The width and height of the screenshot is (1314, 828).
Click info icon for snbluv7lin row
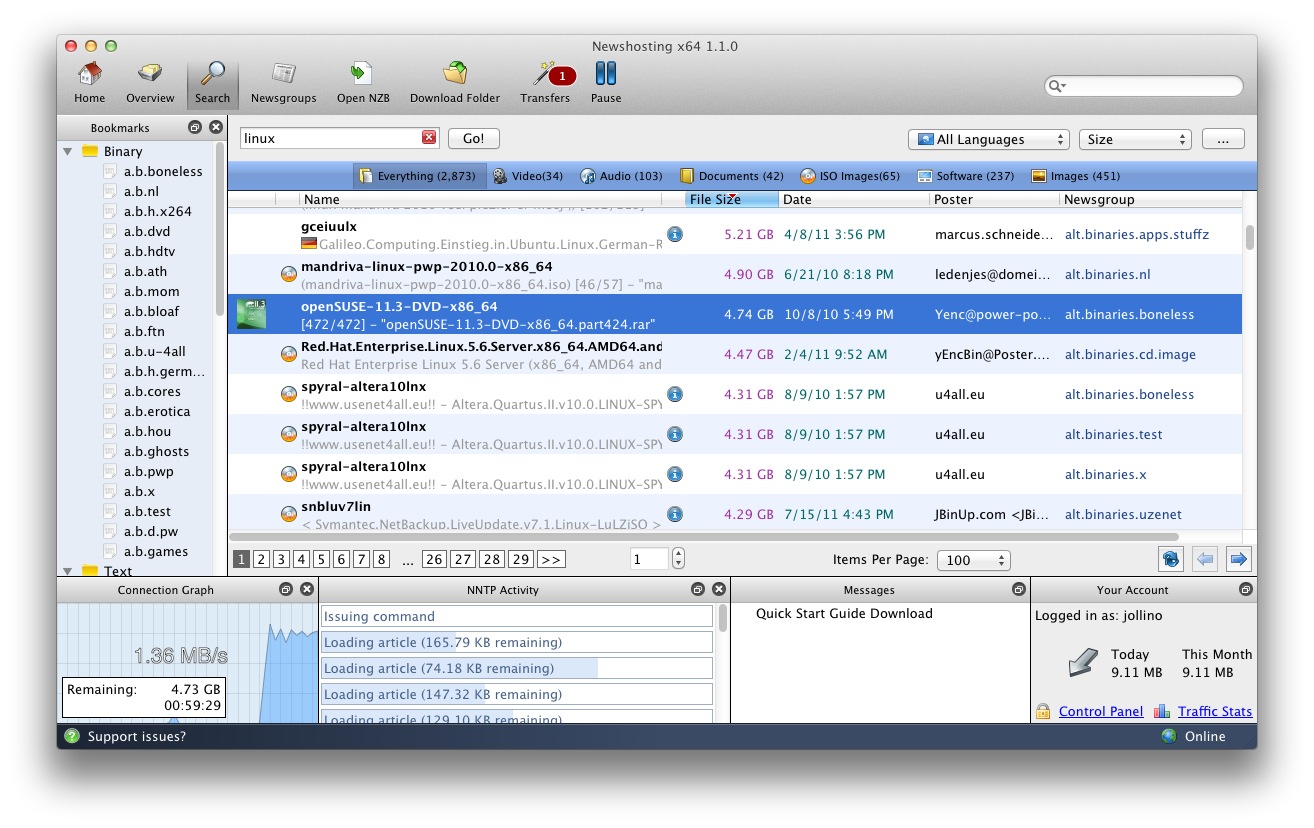675,514
